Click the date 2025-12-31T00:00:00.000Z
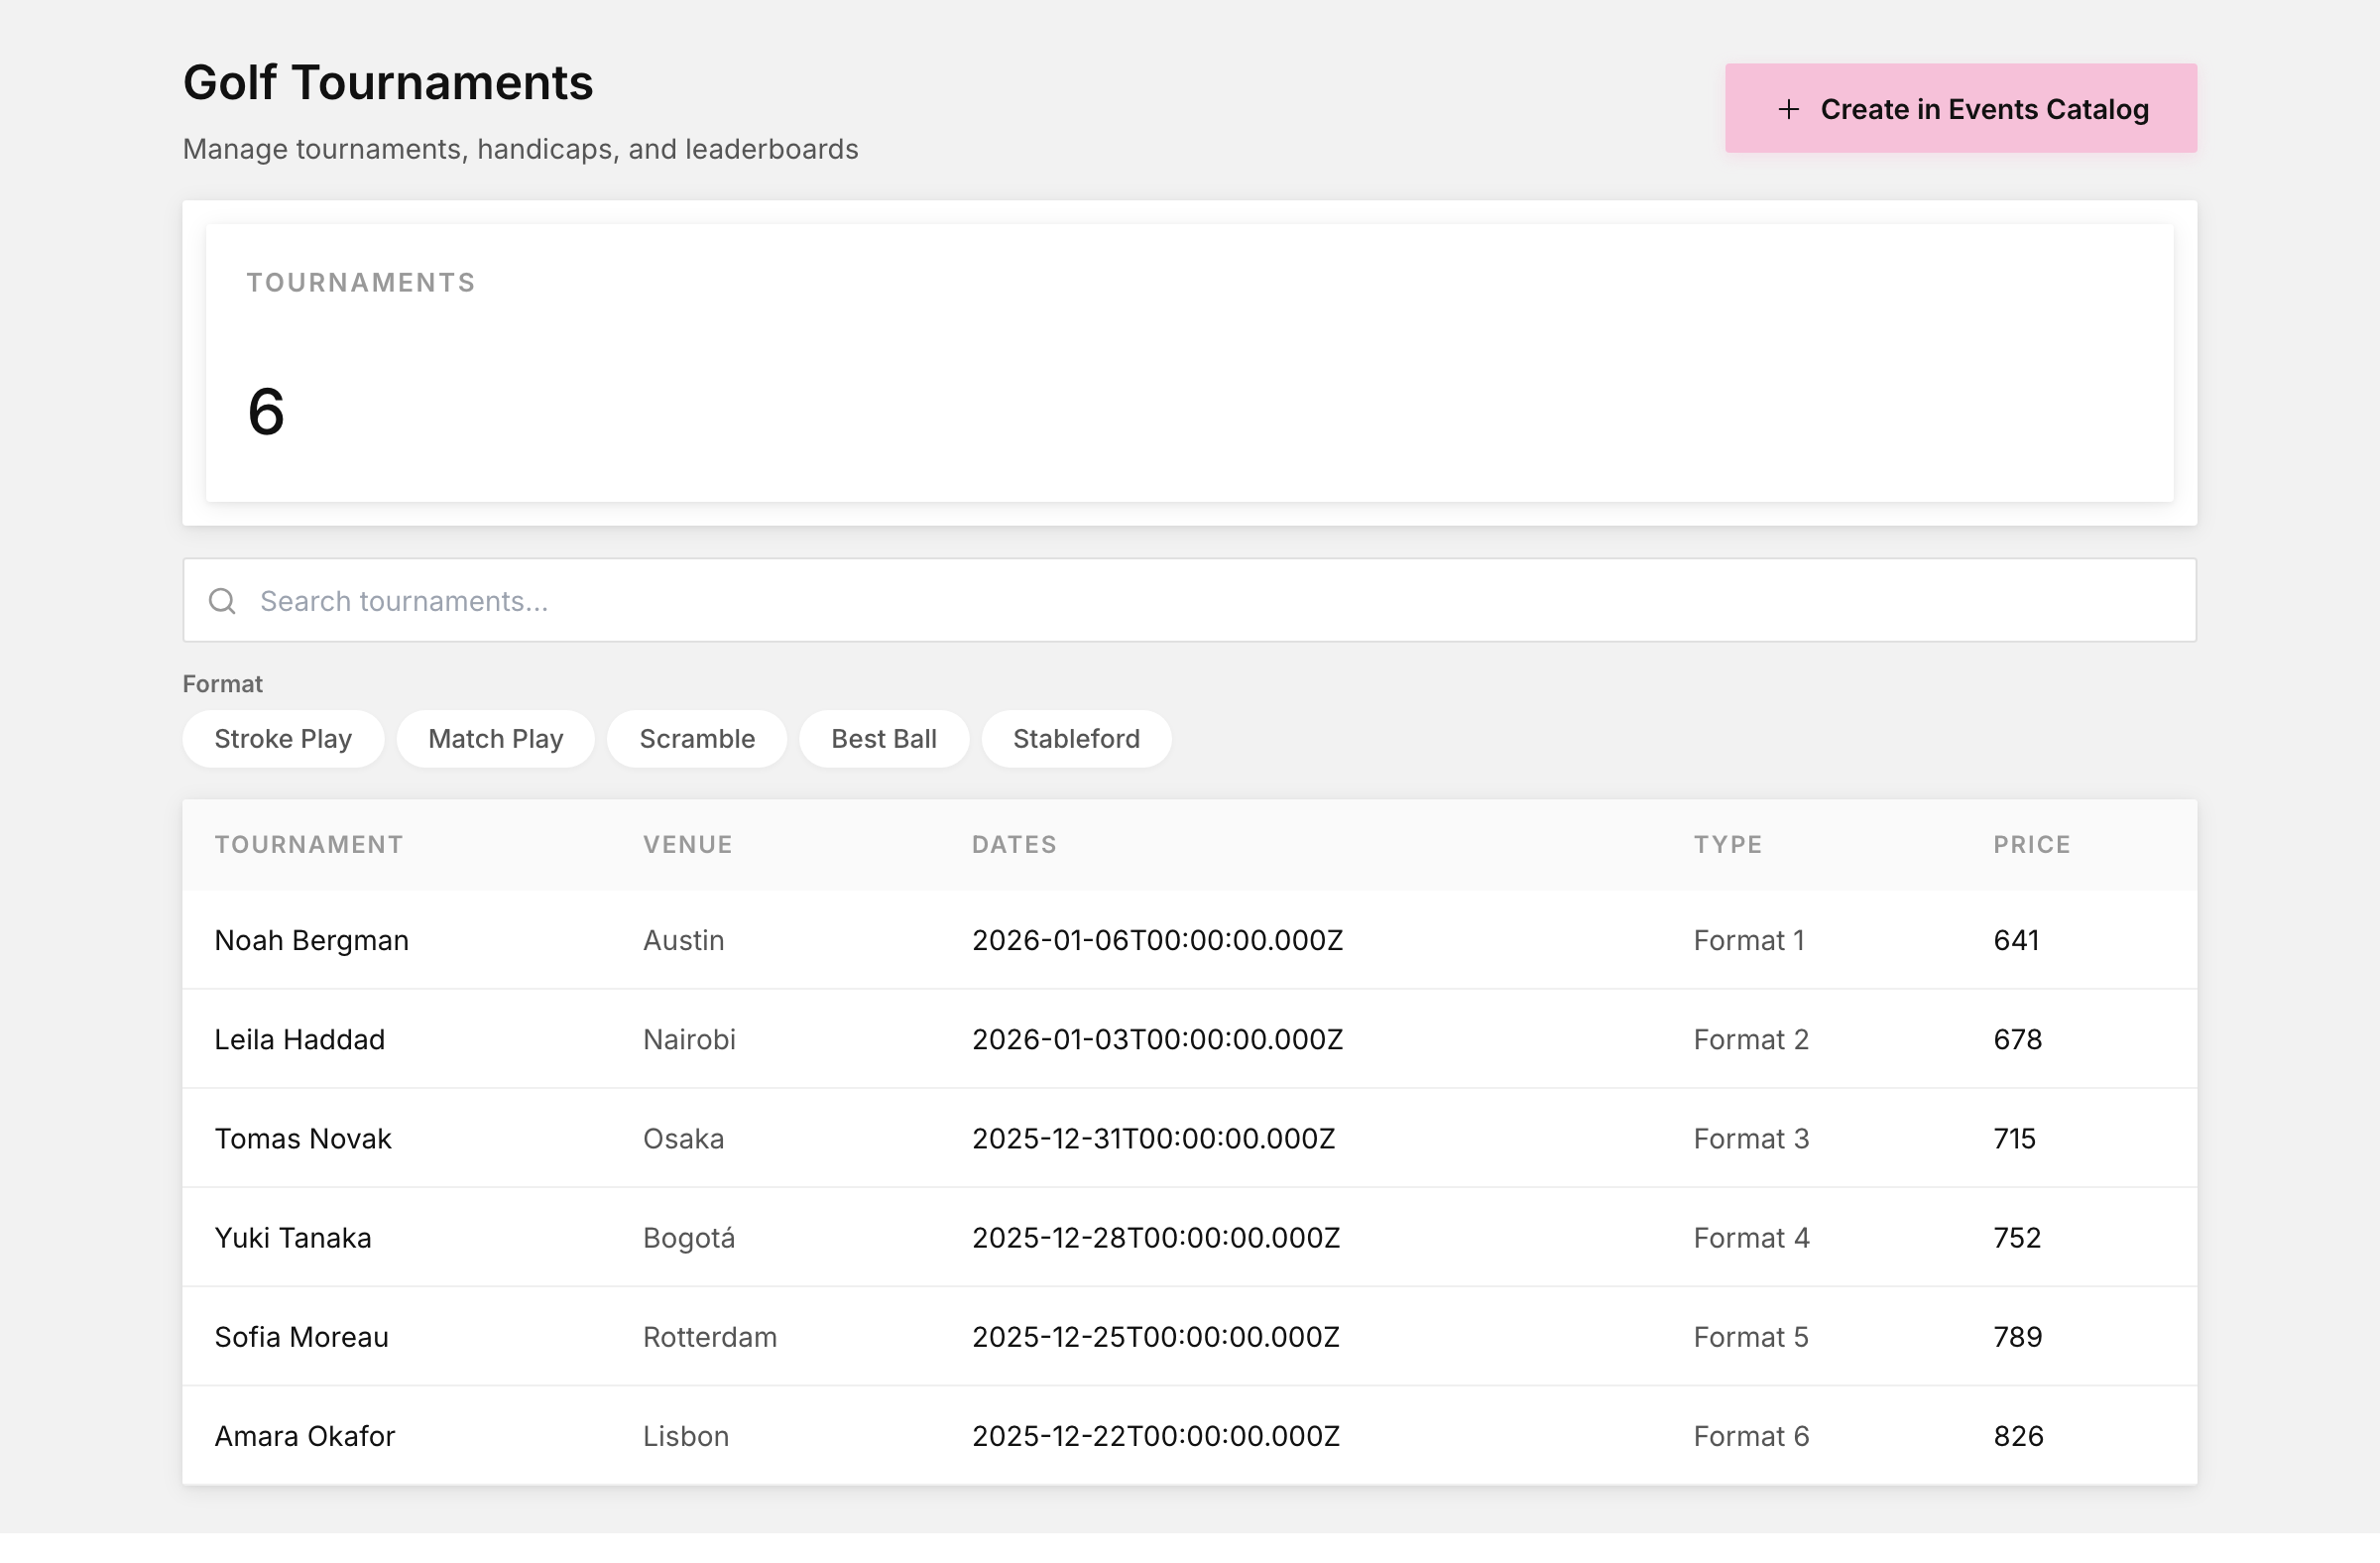 (1154, 1138)
